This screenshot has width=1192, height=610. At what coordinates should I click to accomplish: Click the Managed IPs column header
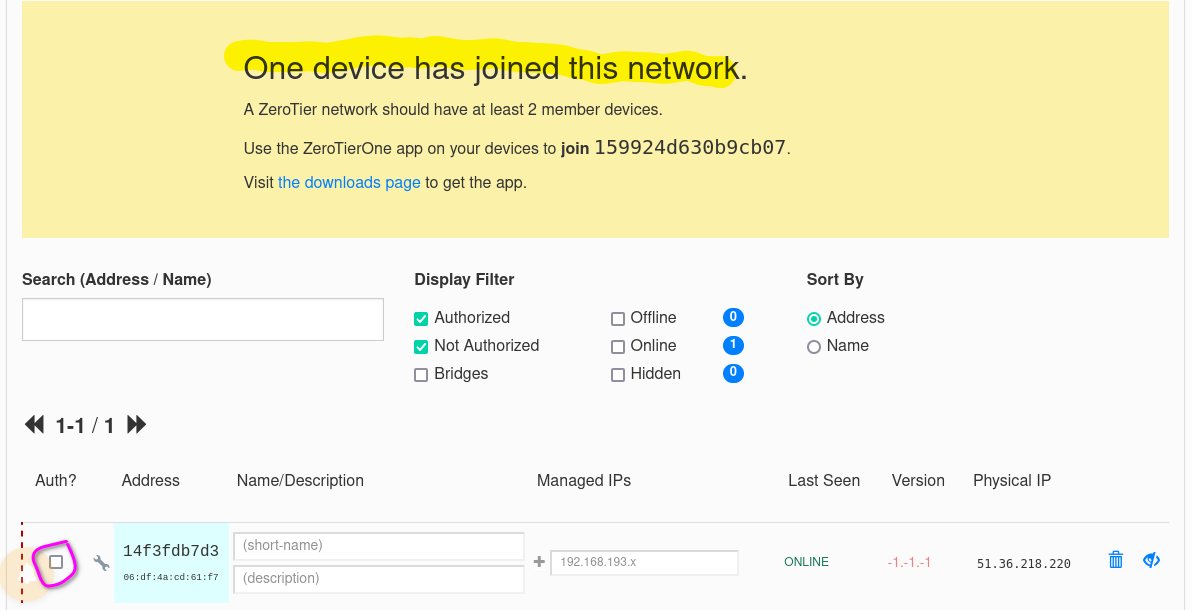584,481
